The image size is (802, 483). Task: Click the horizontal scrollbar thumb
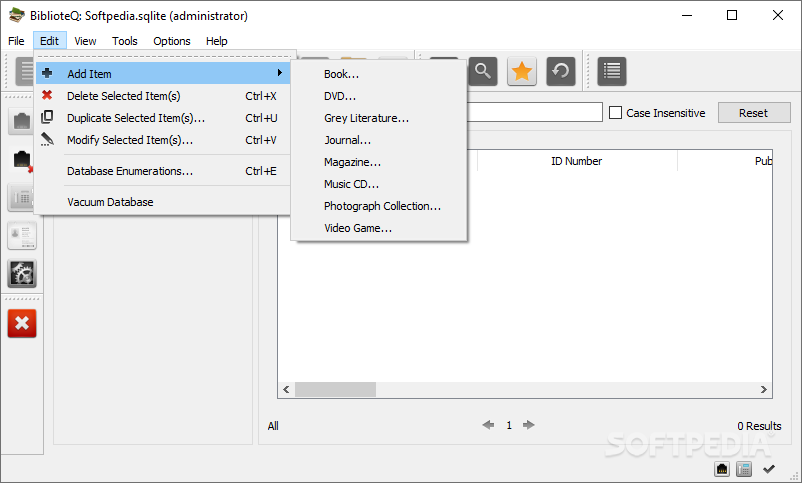coord(336,389)
